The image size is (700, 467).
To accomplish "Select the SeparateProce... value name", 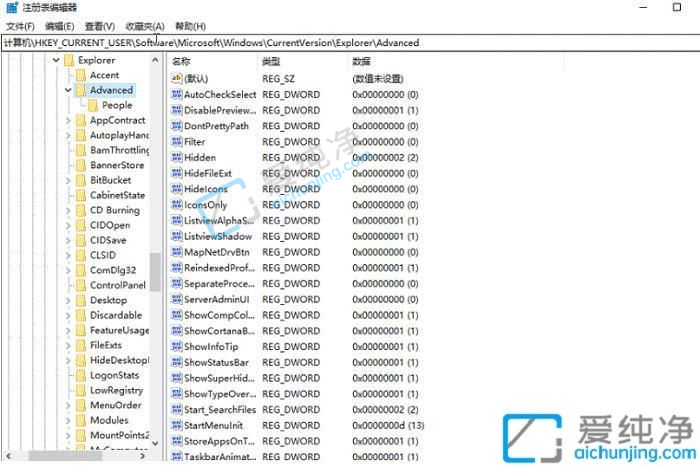I will point(219,284).
